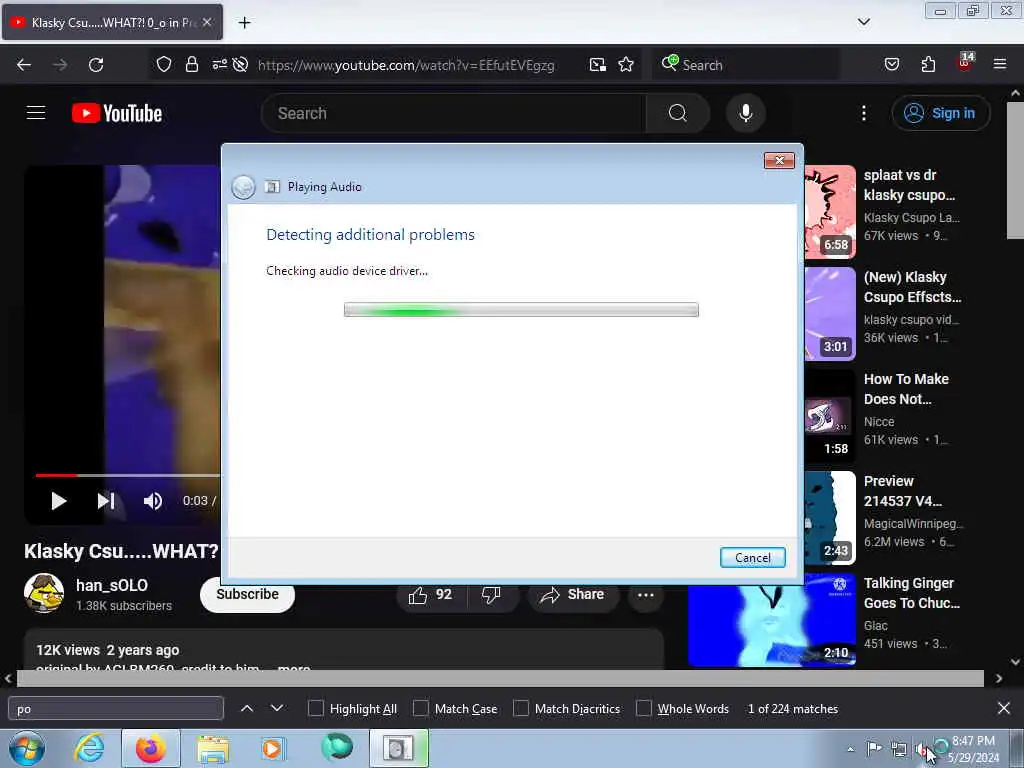Select the Klasky Csu...WHAT?! browser tab
The width and height of the screenshot is (1024, 768).
[112, 22]
